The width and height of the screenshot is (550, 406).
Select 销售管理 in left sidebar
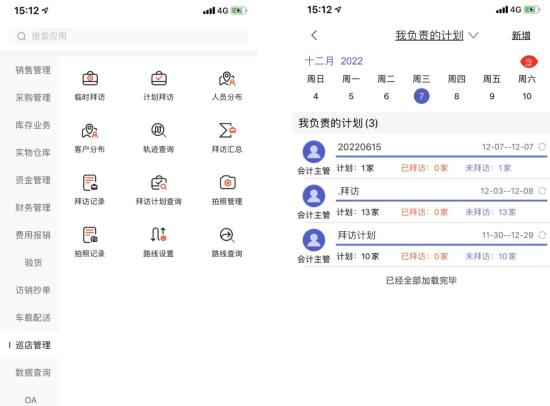(x=33, y=70)
